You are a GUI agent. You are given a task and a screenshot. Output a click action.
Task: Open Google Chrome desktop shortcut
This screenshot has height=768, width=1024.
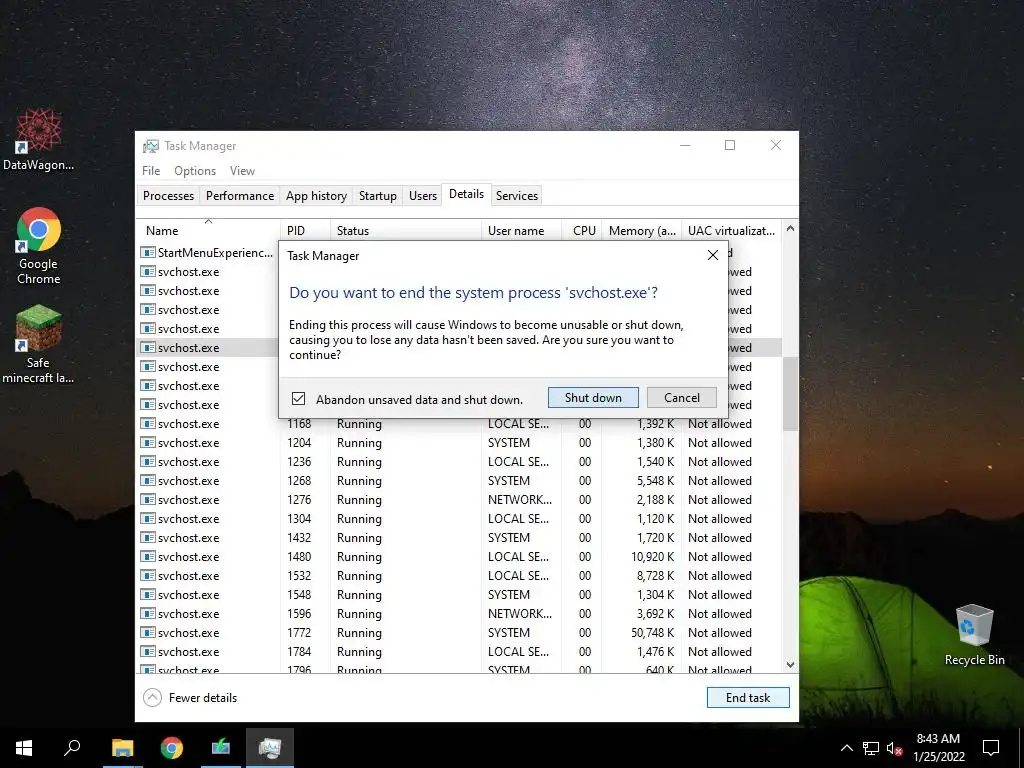pyautogui.click(x=39, y=246)
